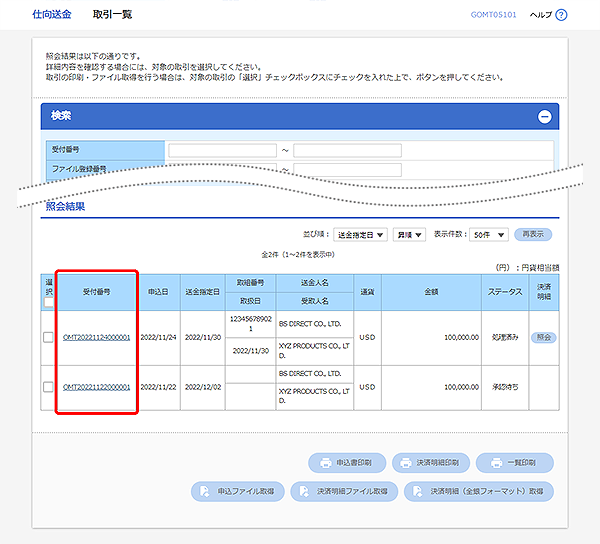The width and height of the screenshot is (600, 544).
Task: Select the 仕向送金 menu item
Action: point(52,15)
